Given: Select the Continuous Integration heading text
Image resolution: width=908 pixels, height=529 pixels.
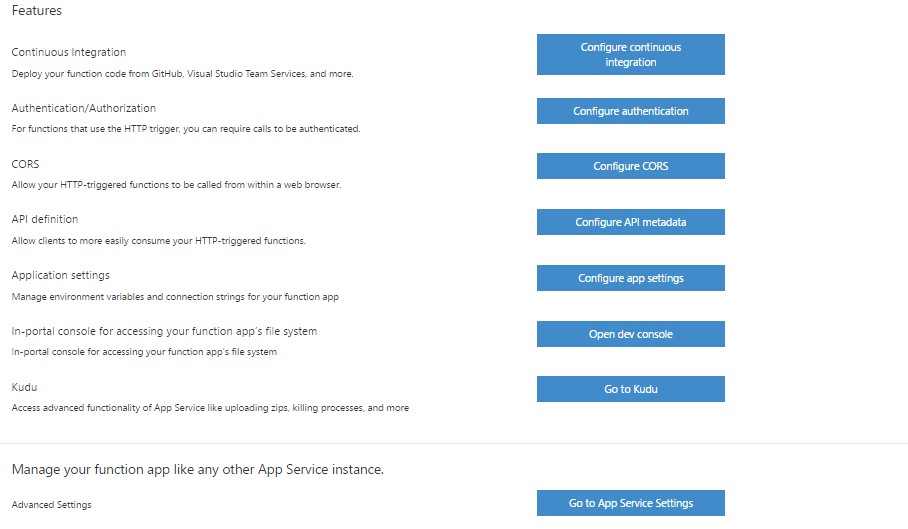Looking at the screenshot, I should (69, 52).
